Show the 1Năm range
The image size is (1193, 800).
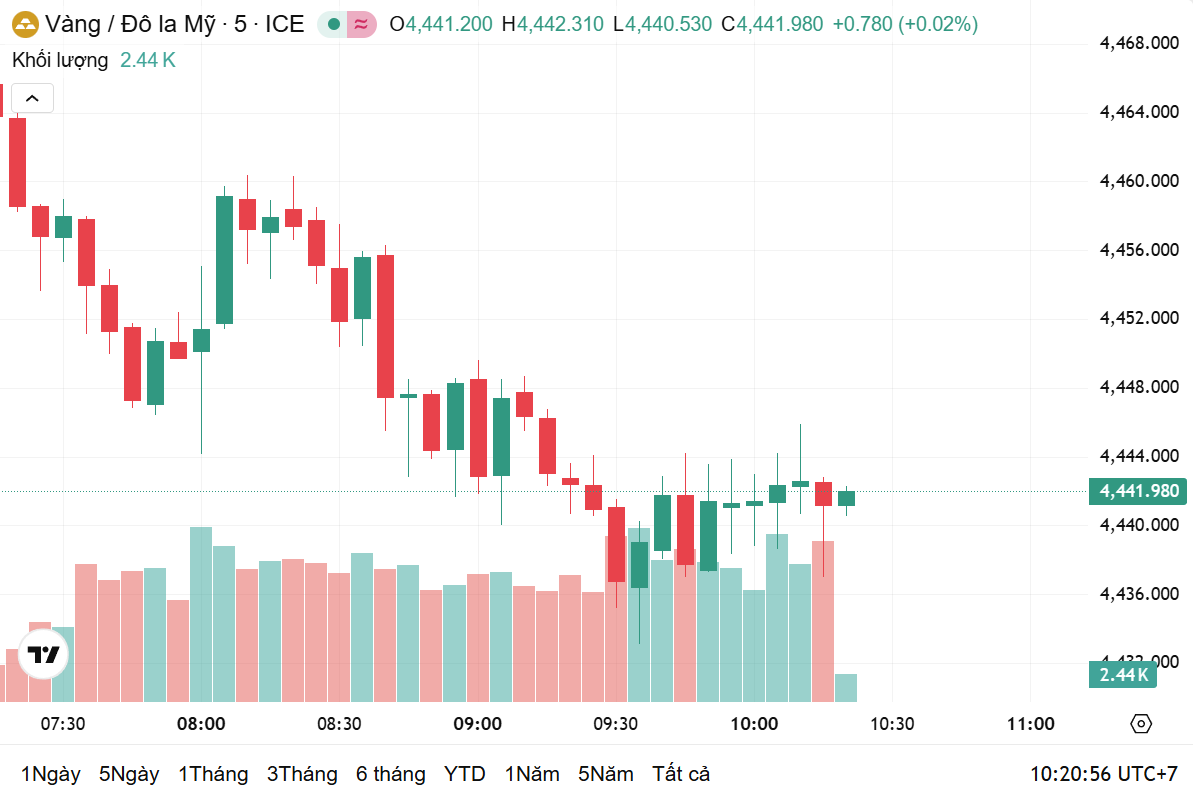532,774
